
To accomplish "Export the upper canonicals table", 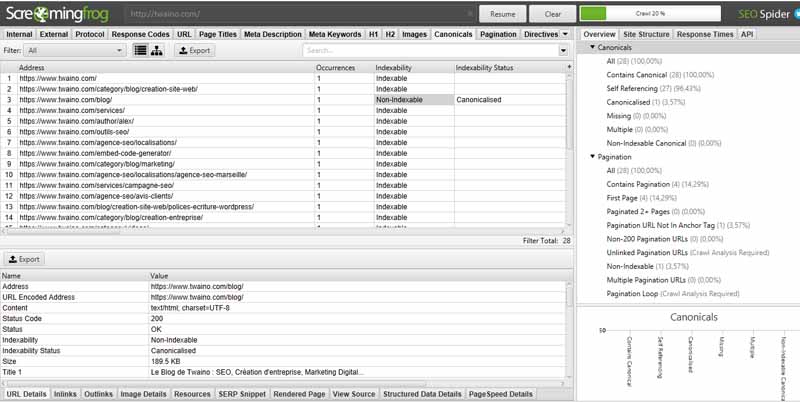I will tap(194, 51).
